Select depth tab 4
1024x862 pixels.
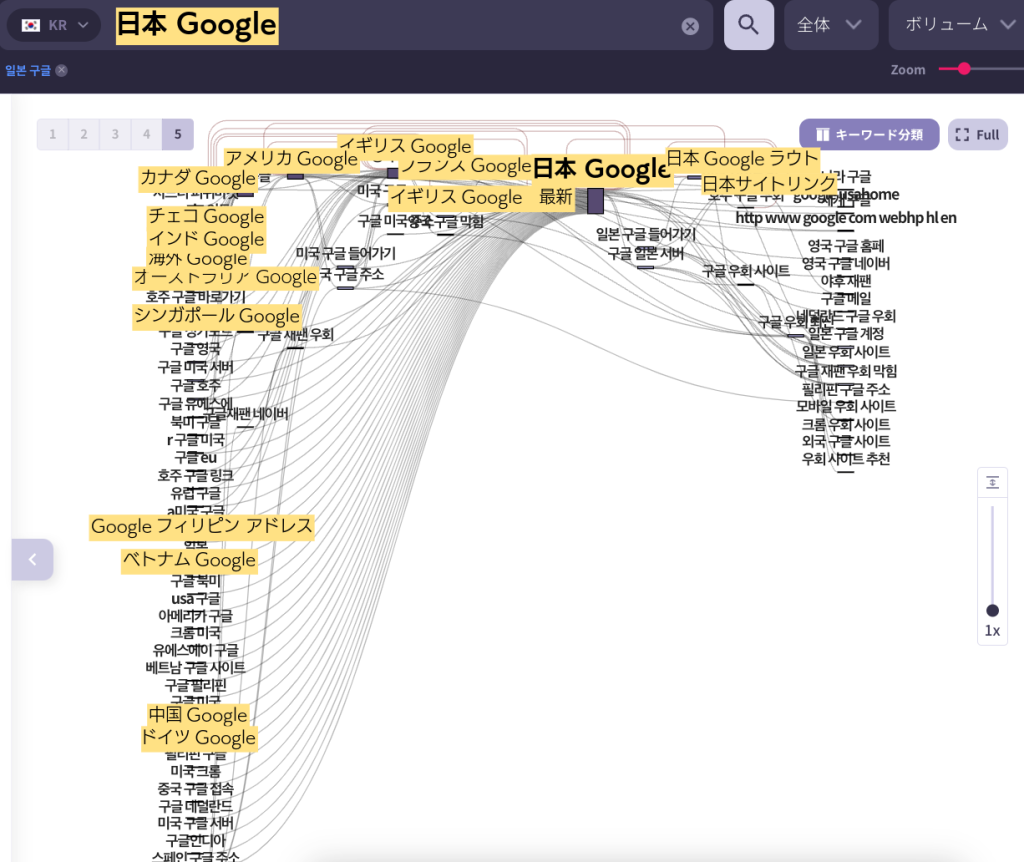[x=147, y=135]
